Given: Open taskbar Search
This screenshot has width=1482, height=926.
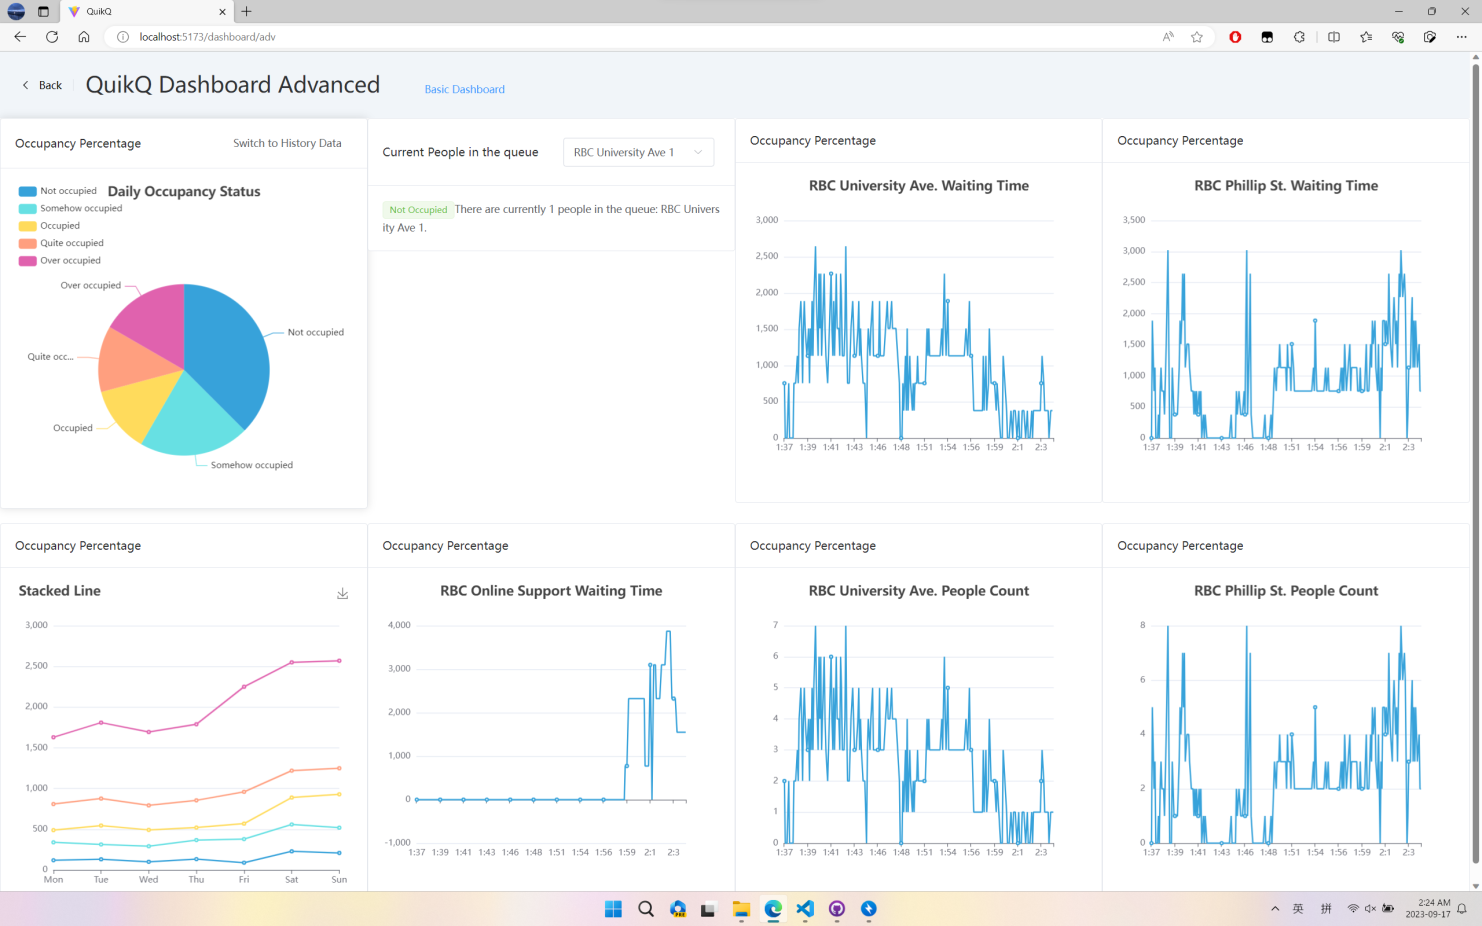Looking at the screenshot, I should tap(646, 909).
